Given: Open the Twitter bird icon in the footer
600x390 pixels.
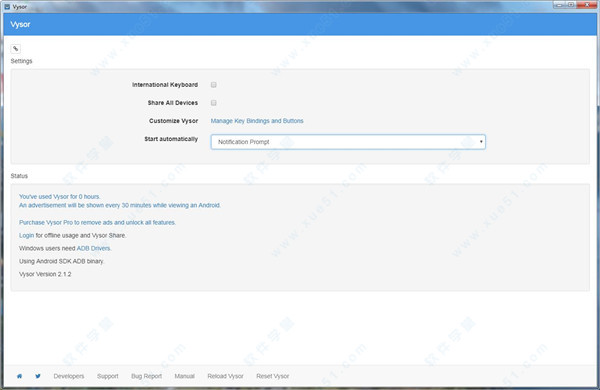Looking at the screenshot, I should [x=38, y=376].
